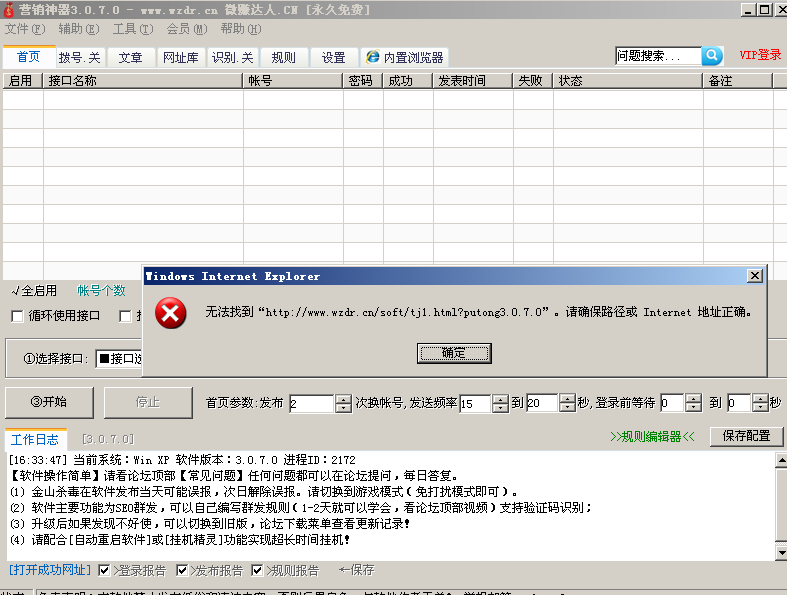Uncheck the 登录报告 checkbox
787x595 pixels.
(x=105, y=570)
